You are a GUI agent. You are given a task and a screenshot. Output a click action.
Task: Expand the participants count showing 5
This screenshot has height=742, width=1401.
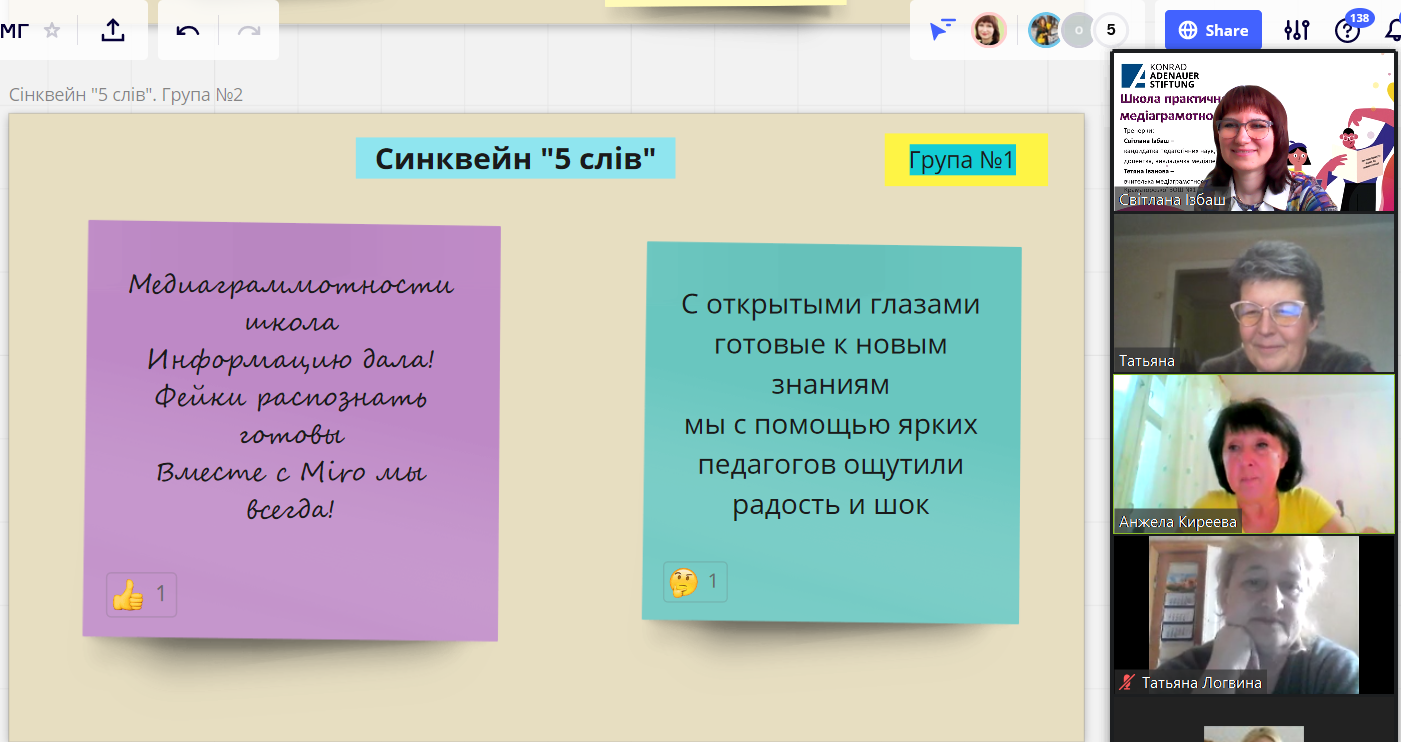[x=1110, y=30]
